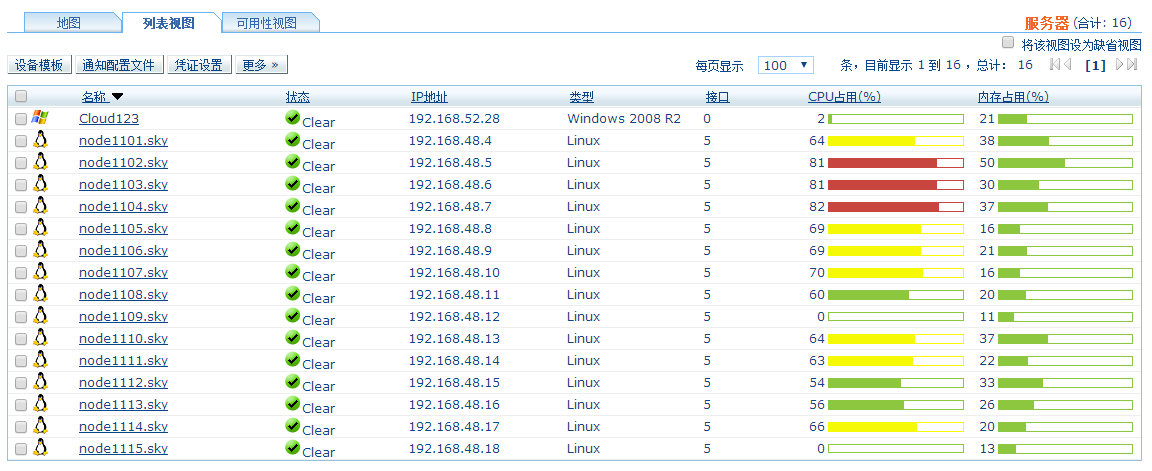
Task: Click the green Clear status icon for Cloud123
Action: coord(293,118)
